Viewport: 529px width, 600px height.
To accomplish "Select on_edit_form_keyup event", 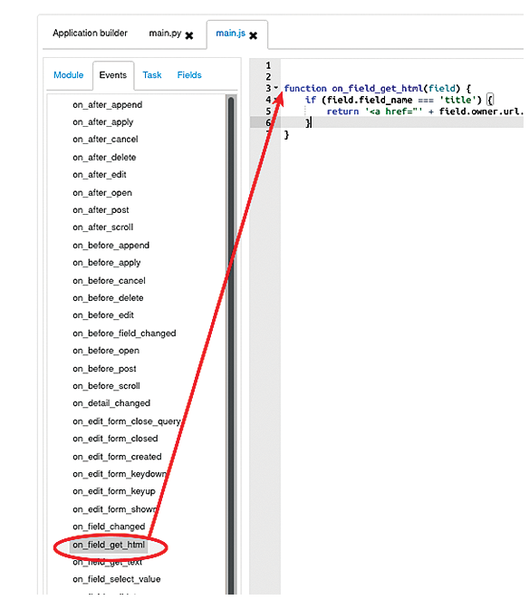I will (x=114, y=492).
